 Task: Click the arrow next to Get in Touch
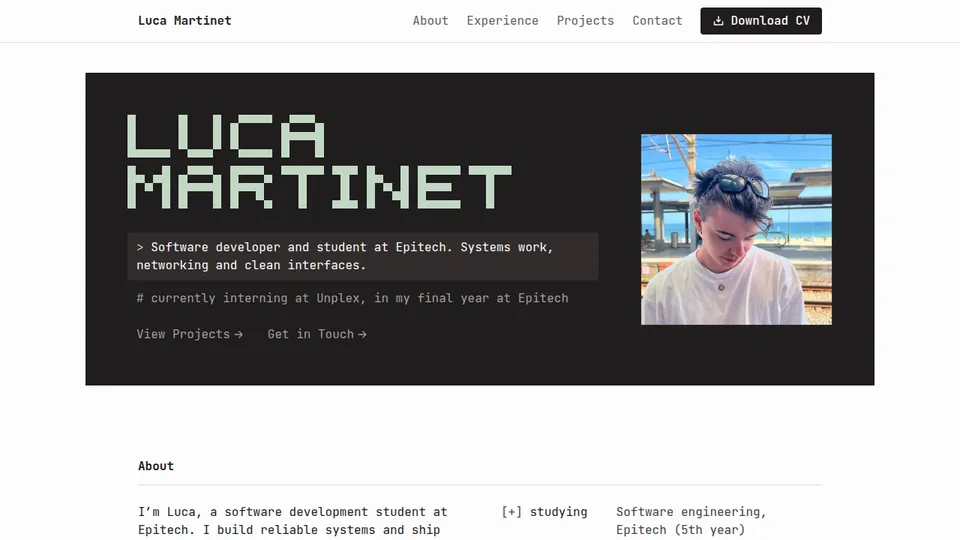point(362,334)
